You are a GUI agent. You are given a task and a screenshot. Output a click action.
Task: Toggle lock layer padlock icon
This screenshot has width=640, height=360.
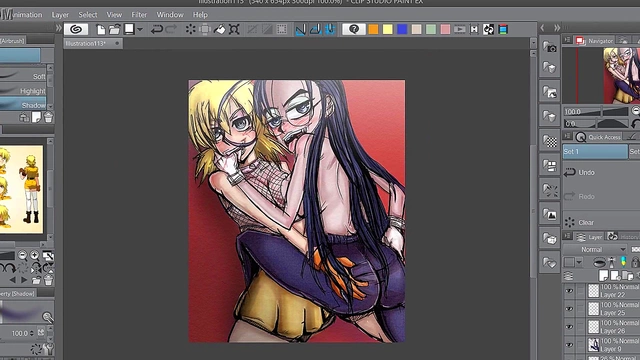pos(635,262)
